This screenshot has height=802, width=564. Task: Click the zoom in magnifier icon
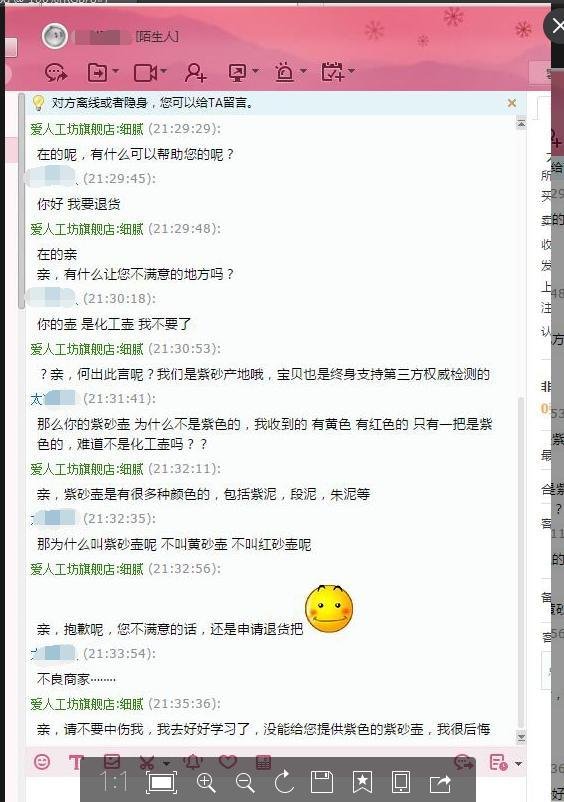pyautogui.click(x=206, y=783)
